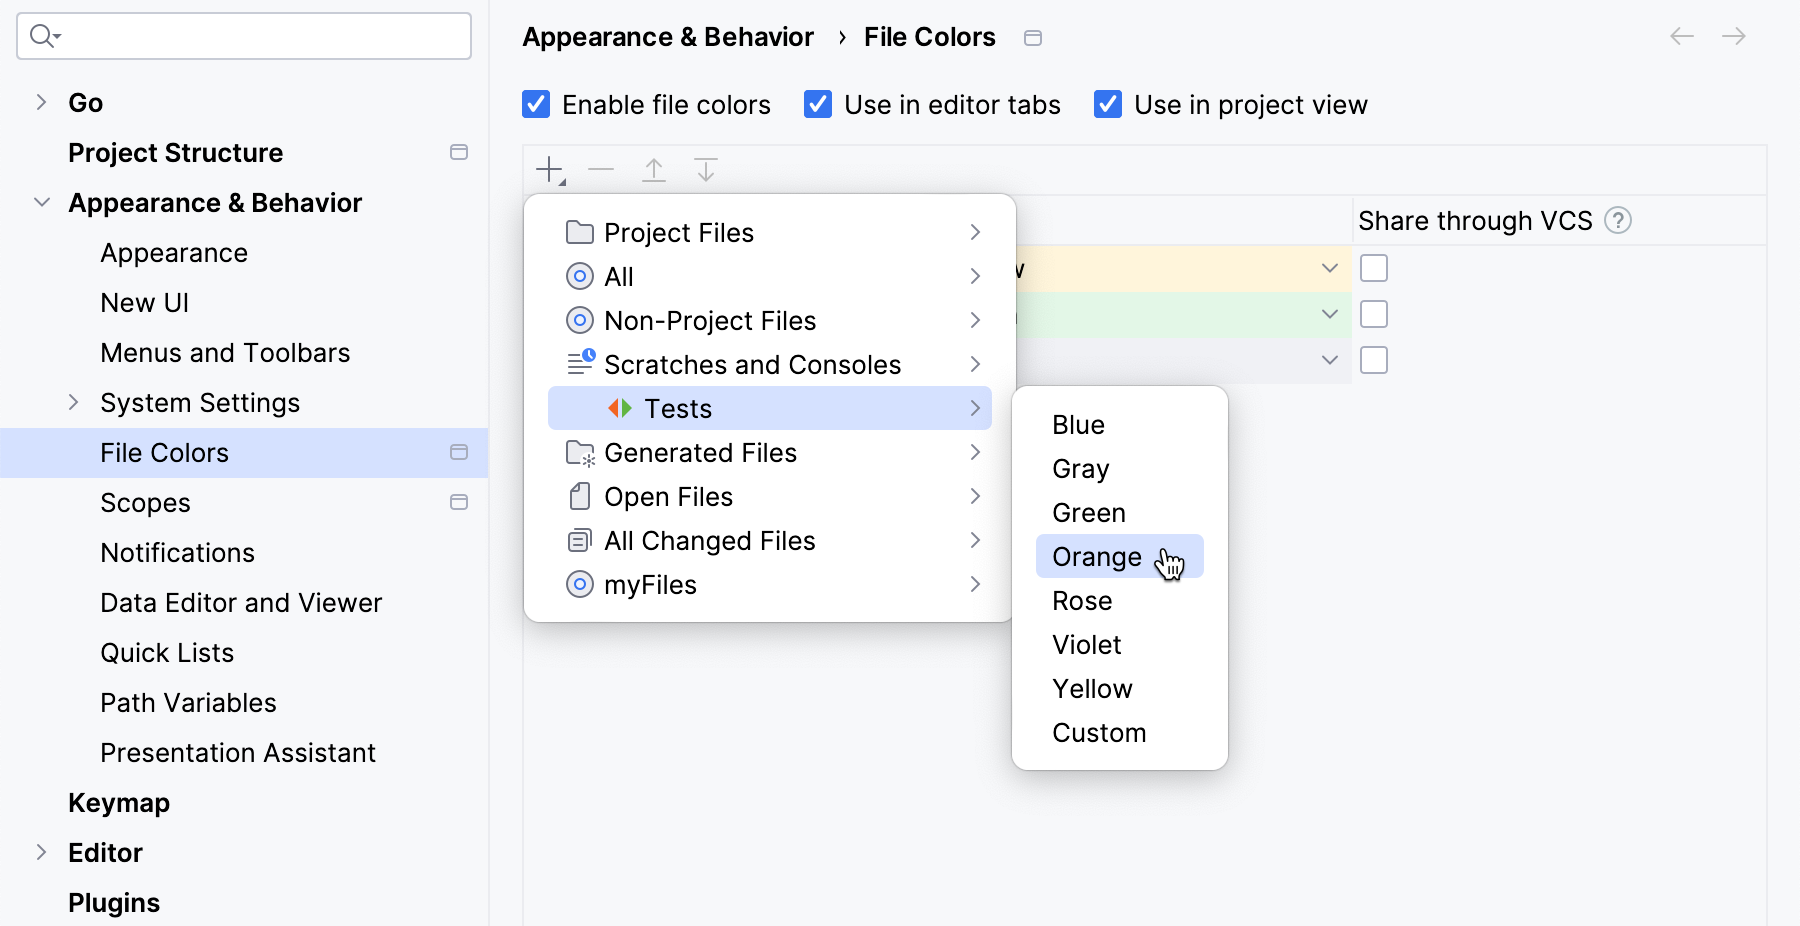
Task: Click the Remove (minus) toolbar icon
Action: pos(601,170)
